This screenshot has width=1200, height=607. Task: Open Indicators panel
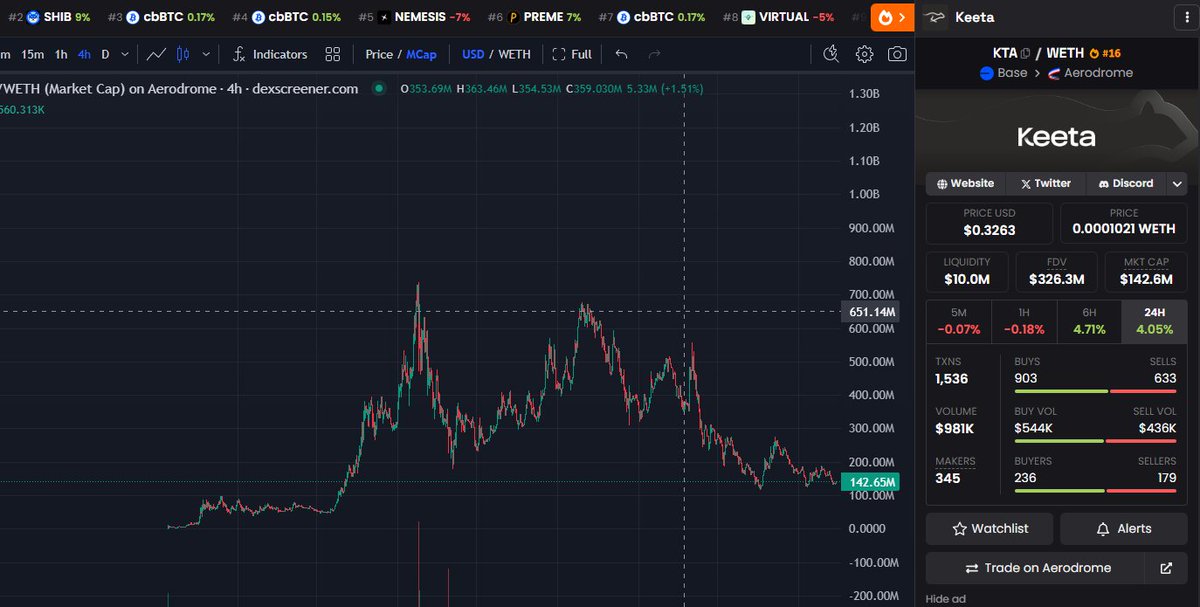point(269,54)
